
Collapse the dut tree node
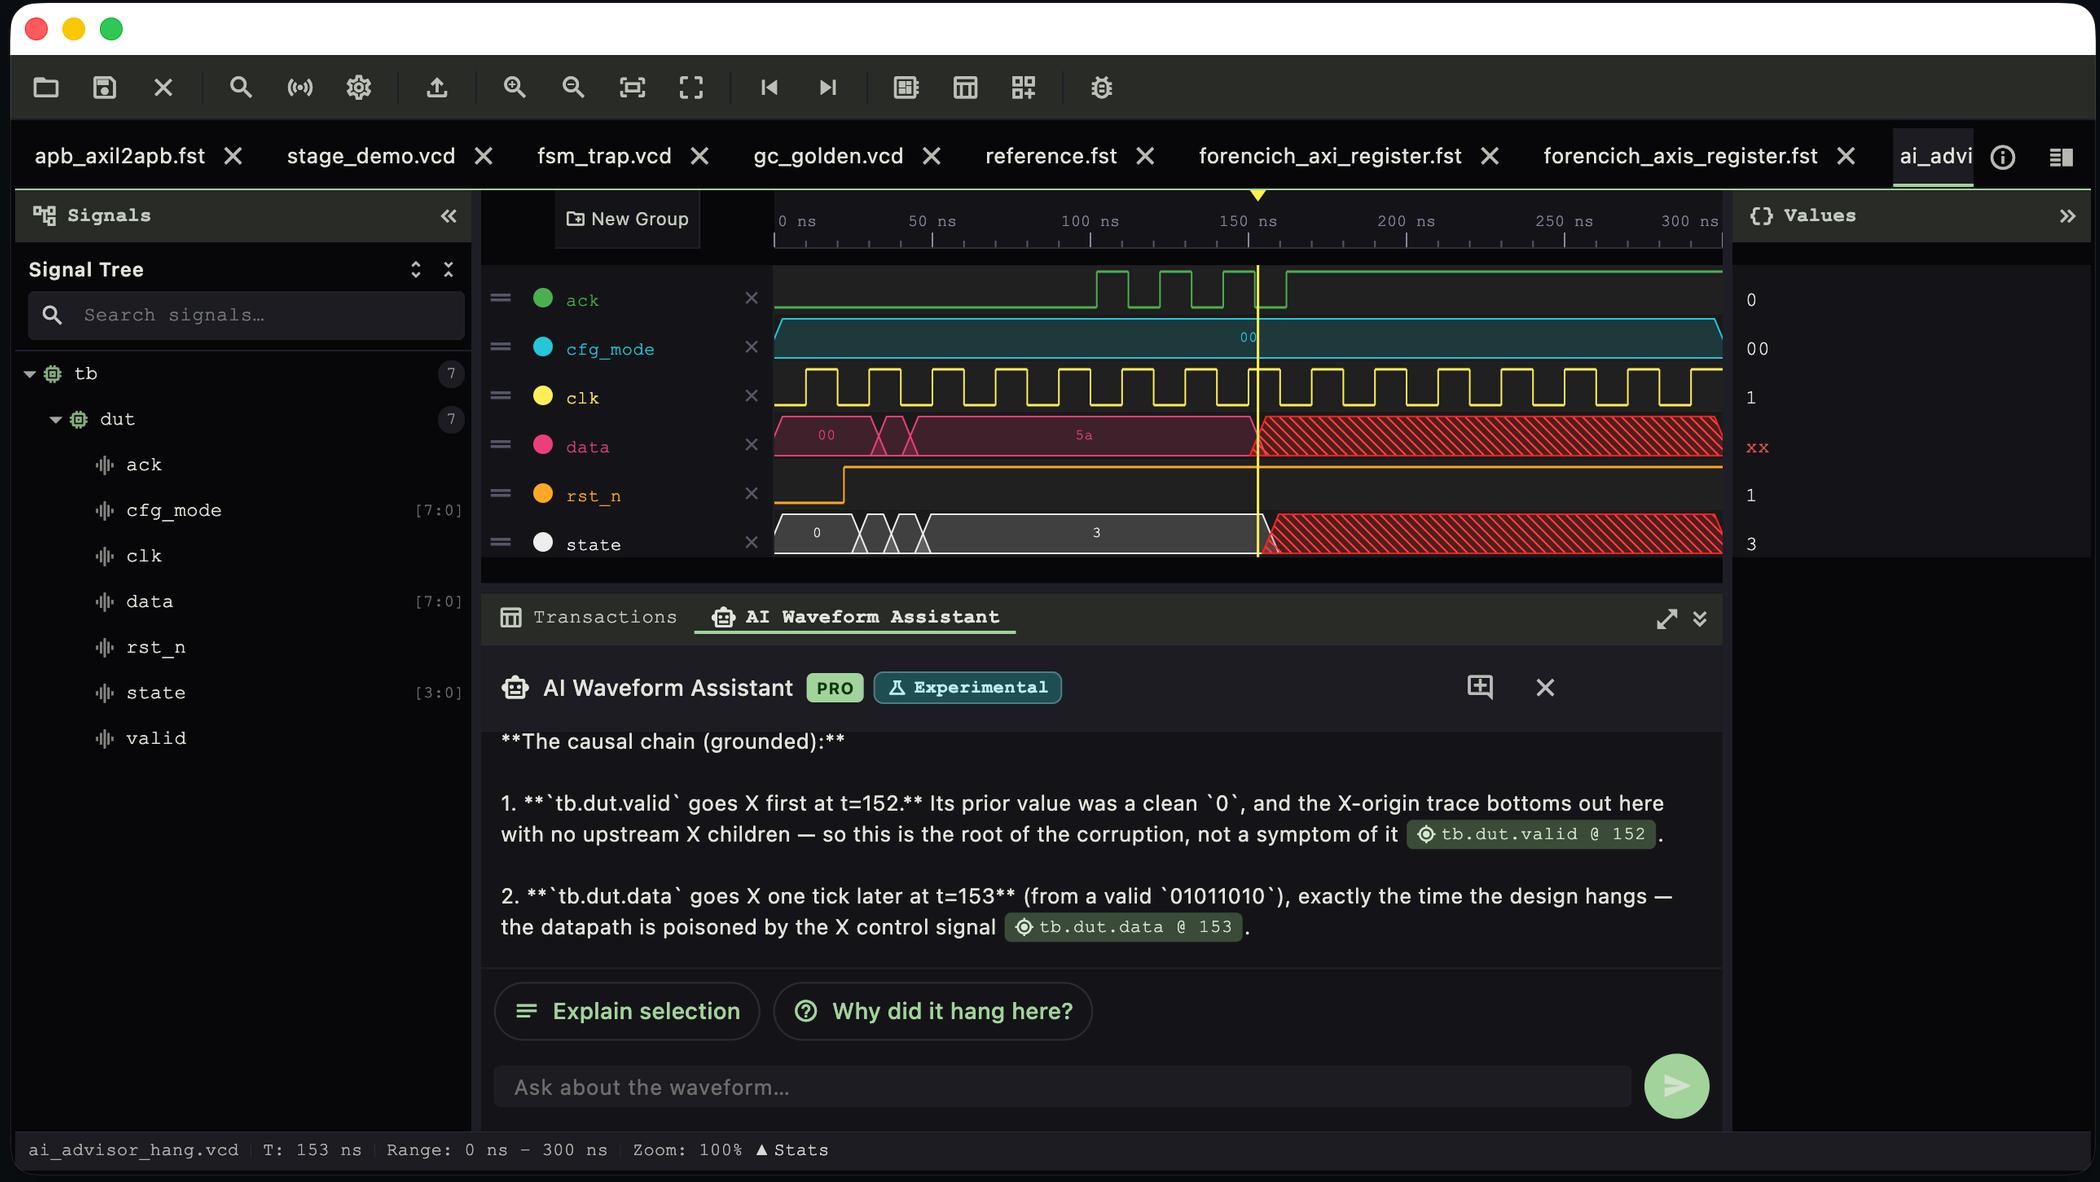click(x=56, y=420)
